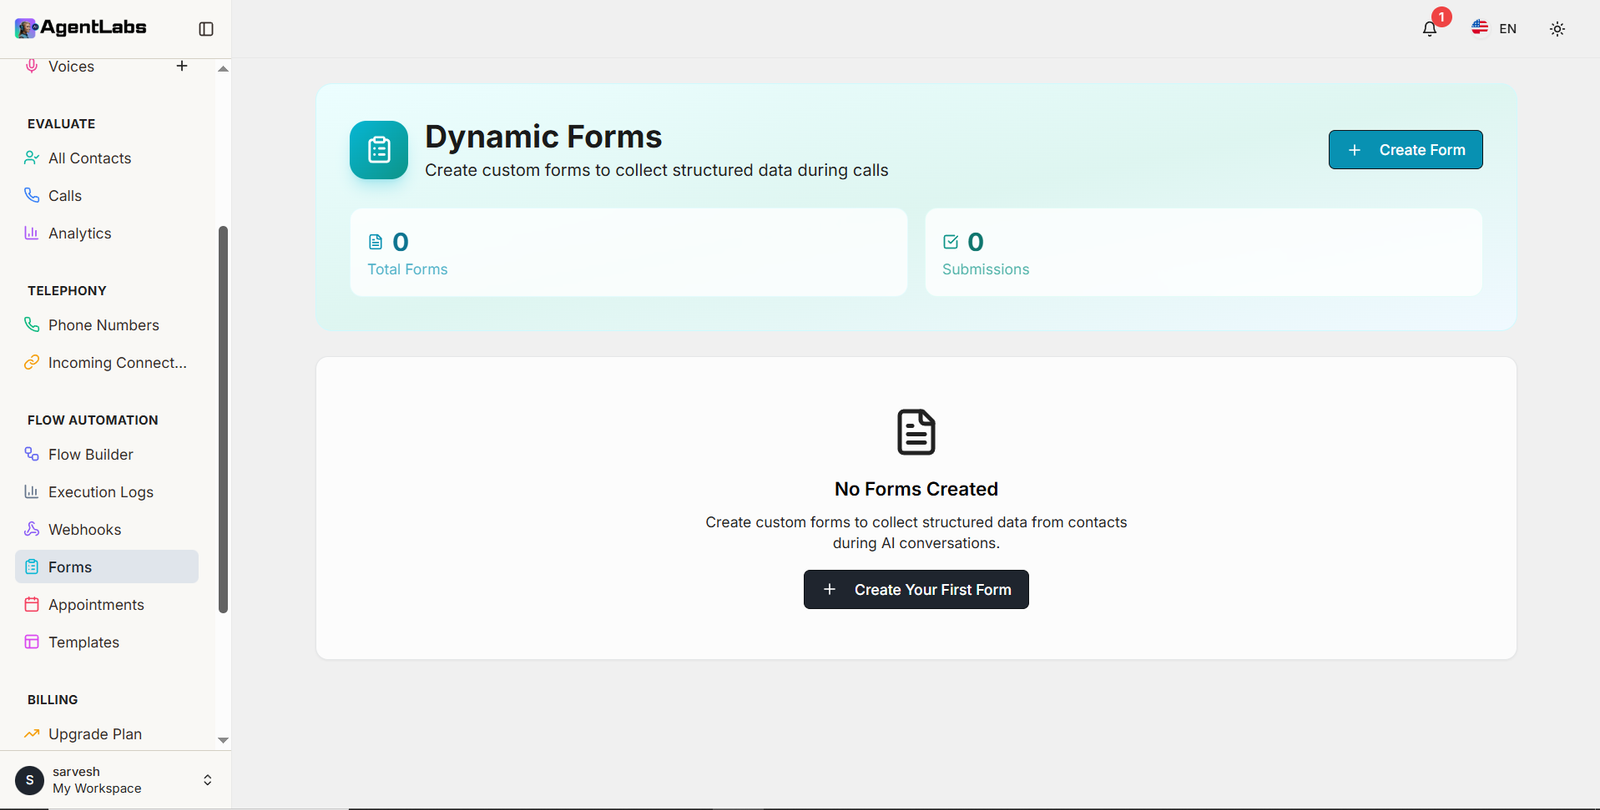Open Flow Builder

point(107,454)
